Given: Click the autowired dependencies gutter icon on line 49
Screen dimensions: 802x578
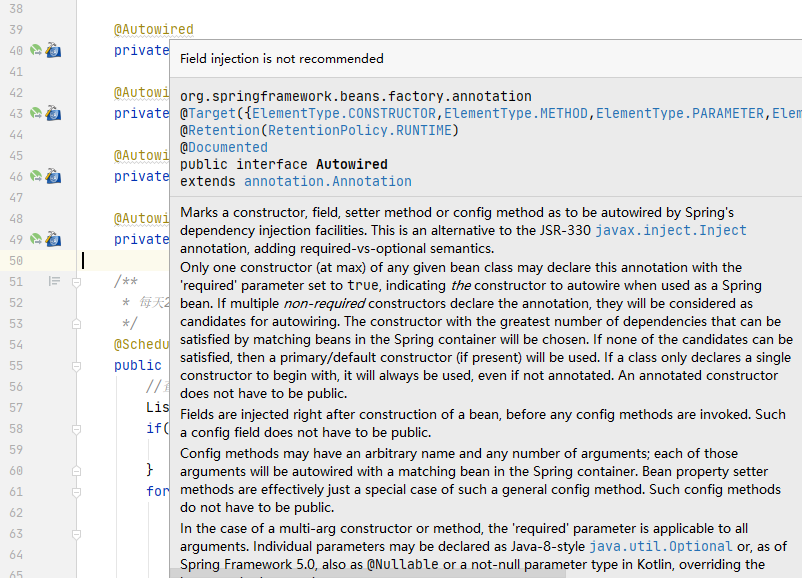Looking at the screenshot, I should pyautogui.click(x=53, y=239).
